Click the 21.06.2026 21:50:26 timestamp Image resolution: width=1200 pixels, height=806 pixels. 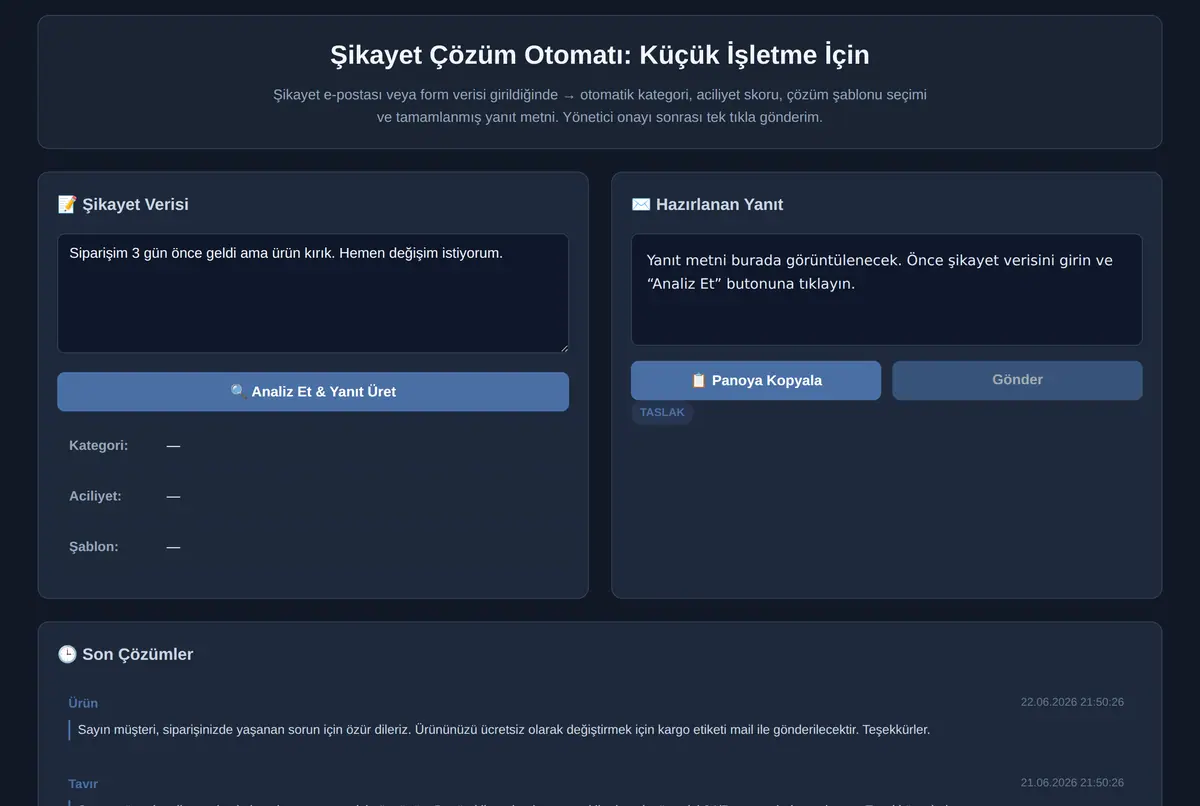coord(1072,783)
